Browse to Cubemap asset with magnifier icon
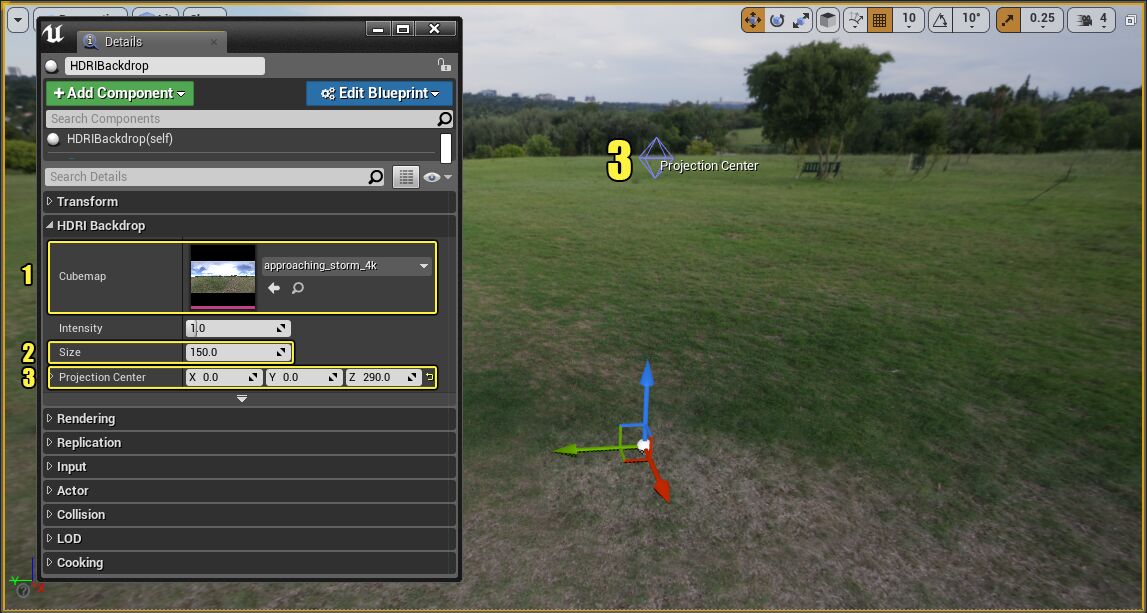This screenshot has height=613, width=1147. point(298,288)
